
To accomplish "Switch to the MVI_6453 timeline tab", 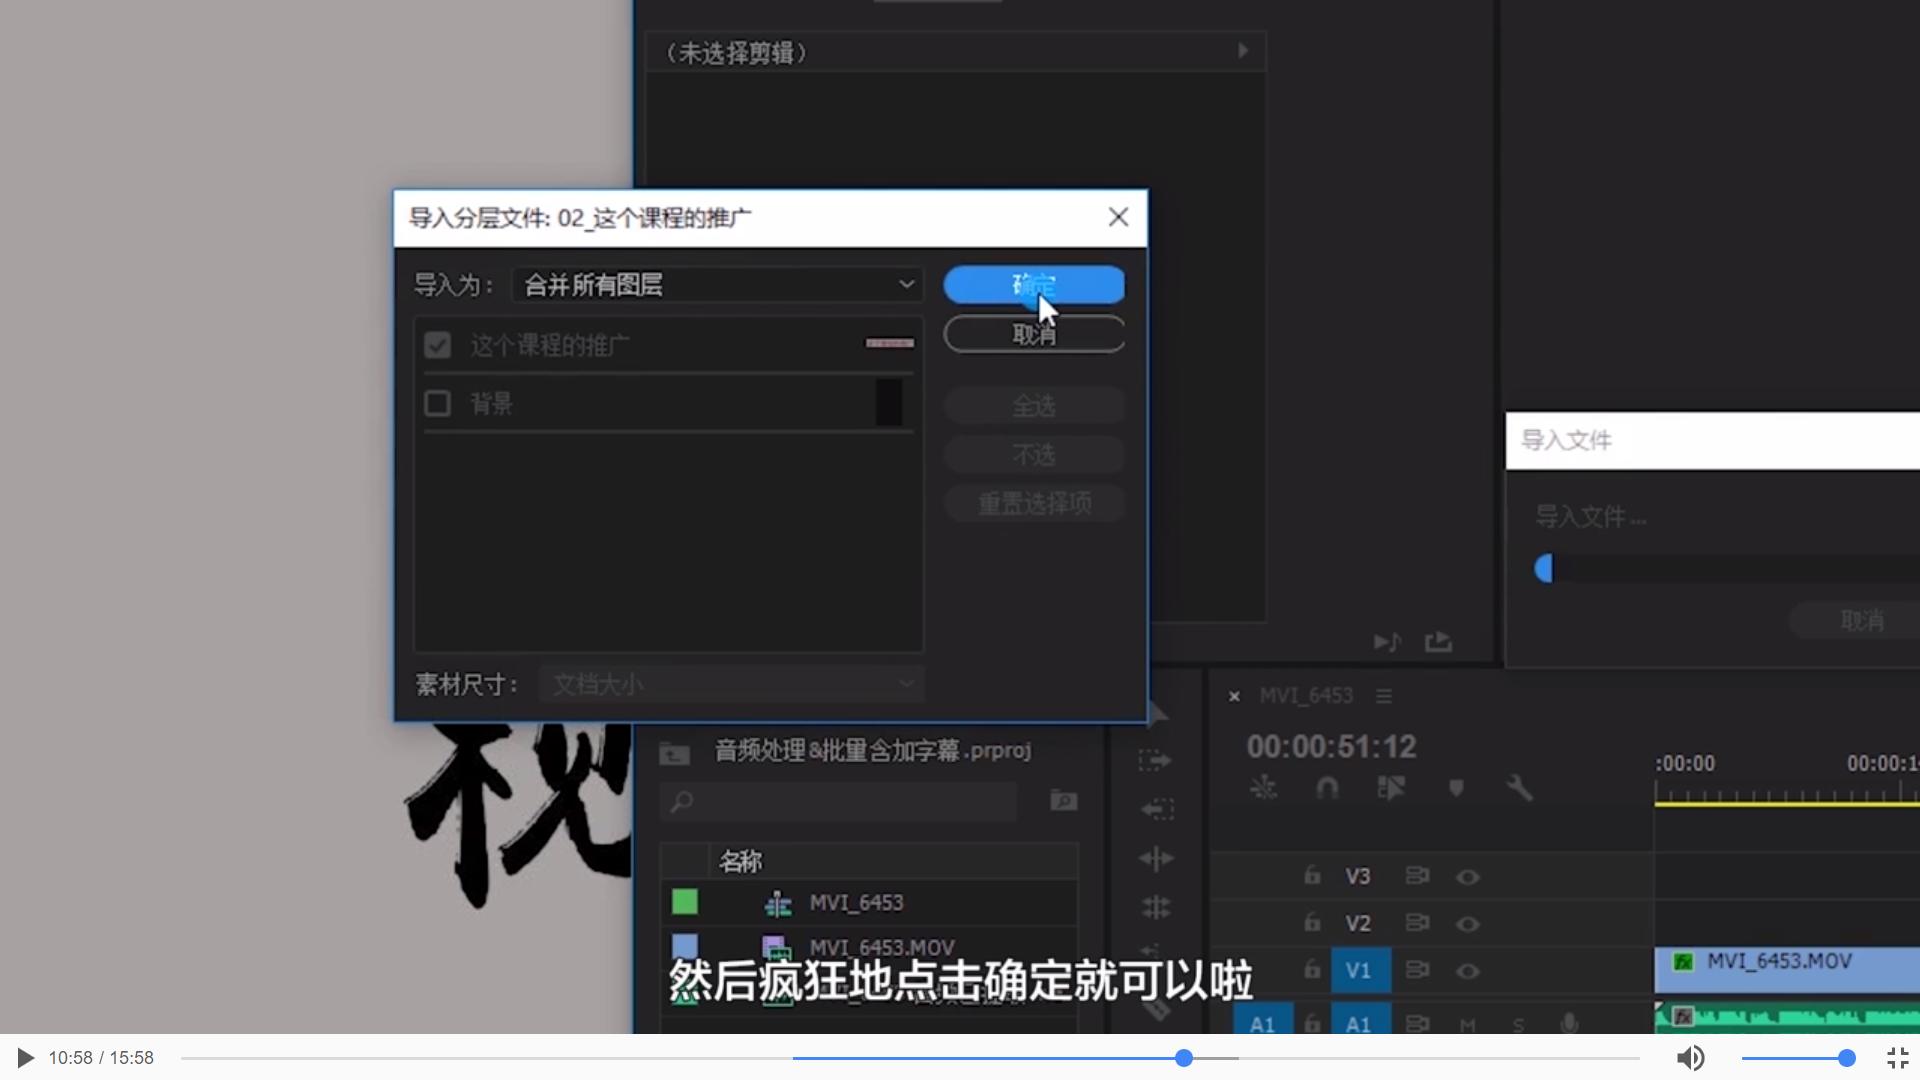I will tap(1306, 695).
